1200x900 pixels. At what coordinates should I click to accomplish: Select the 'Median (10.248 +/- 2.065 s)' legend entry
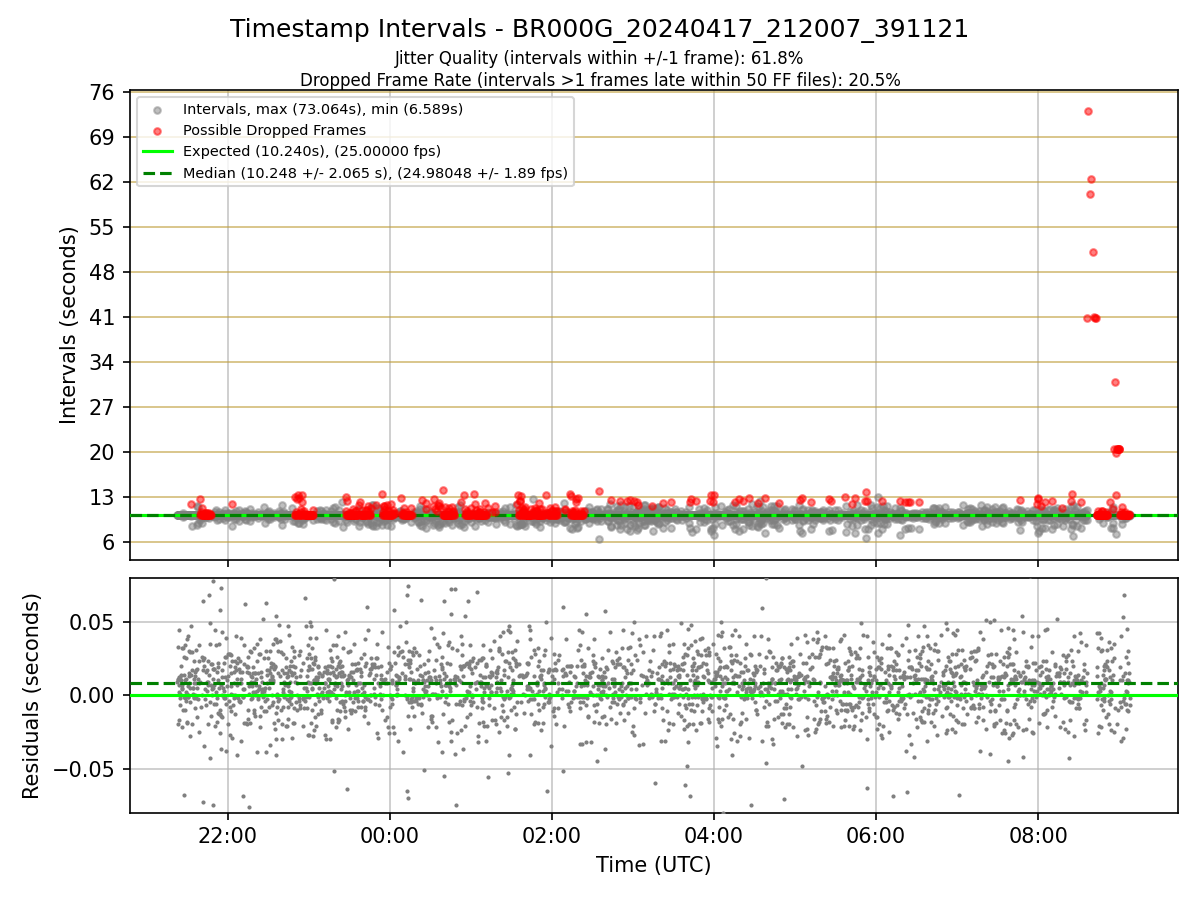click(375, 173)
